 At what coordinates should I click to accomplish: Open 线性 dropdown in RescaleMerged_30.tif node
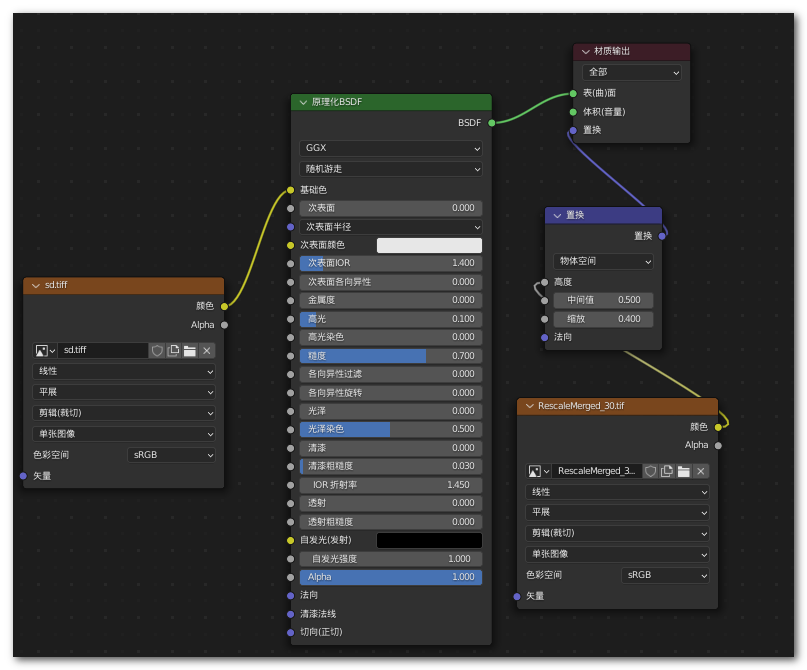617,492
